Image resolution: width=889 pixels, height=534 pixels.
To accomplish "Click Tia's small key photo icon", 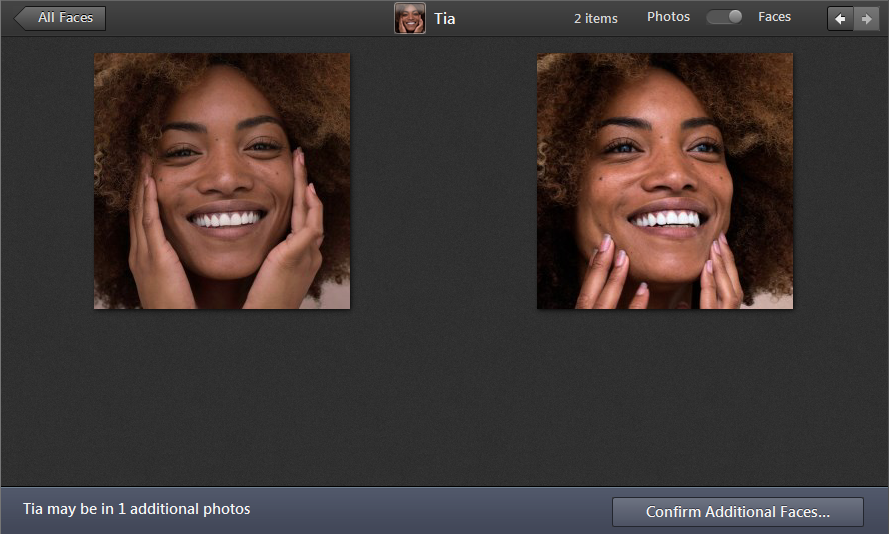I will coord(410,18).
